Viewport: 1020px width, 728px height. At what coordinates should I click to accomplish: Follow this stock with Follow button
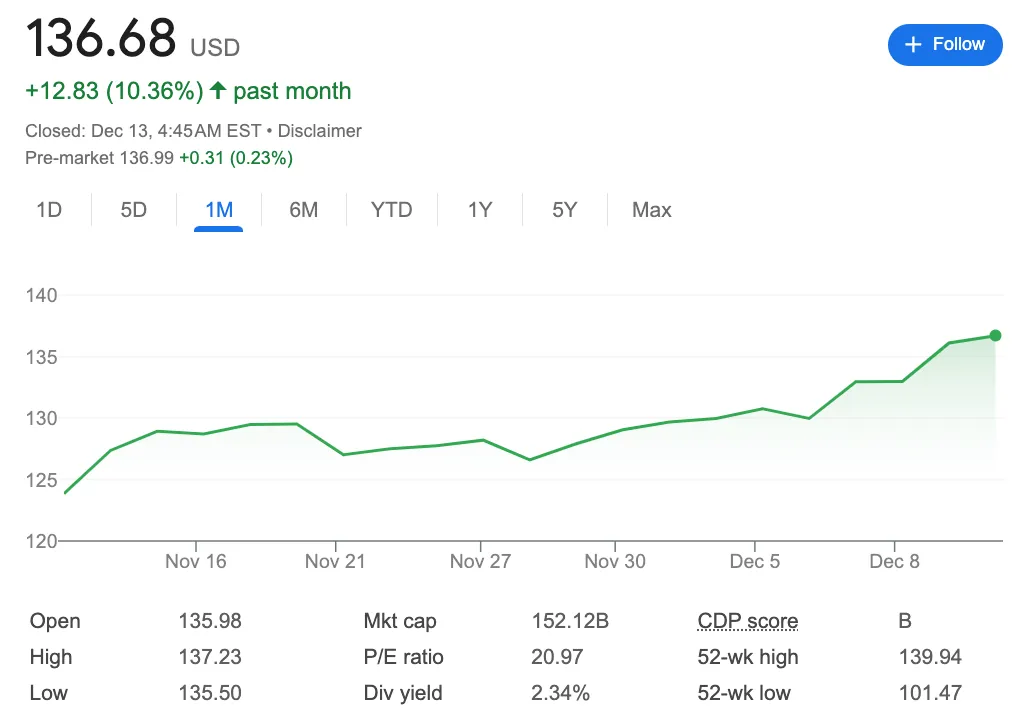[x=945, y=44]
